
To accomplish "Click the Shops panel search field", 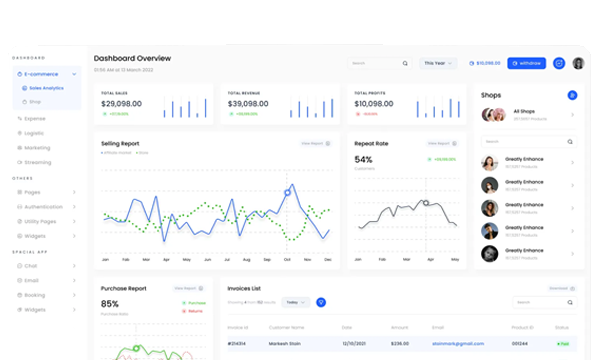I will pyautogui.click(x=529, y=142).
